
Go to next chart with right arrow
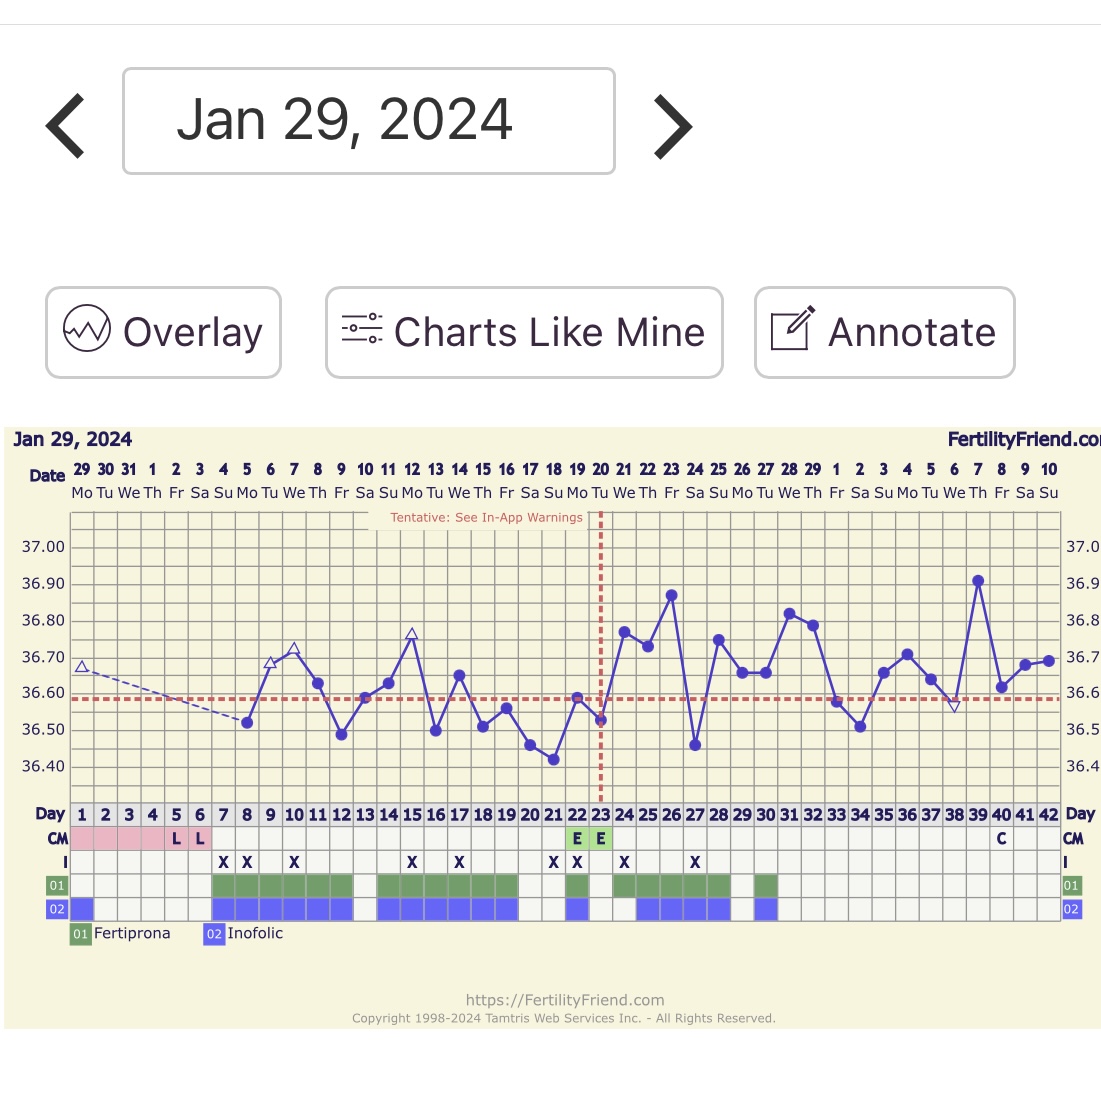tap(672, 126)
